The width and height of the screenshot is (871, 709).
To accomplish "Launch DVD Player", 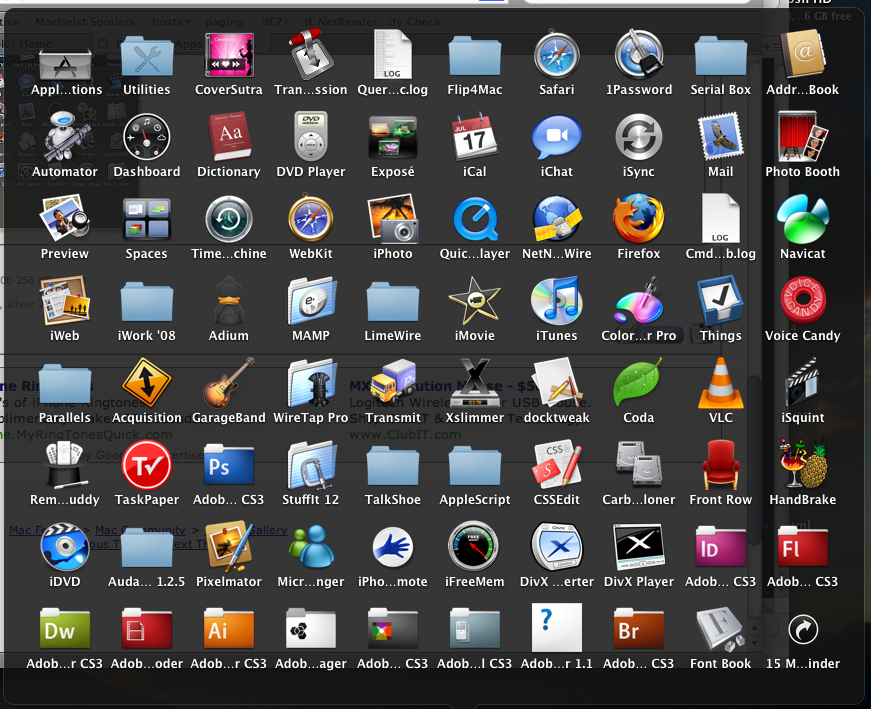I will tap(311, 137).
